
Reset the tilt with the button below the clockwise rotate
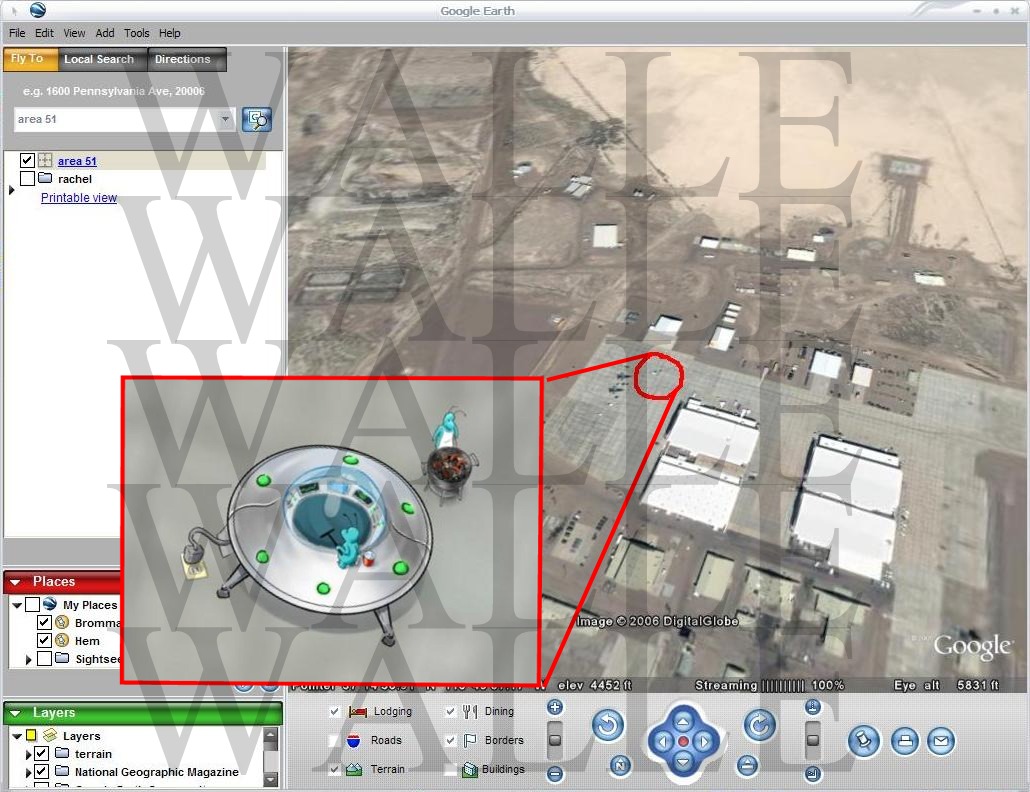click(x=747, y=765)
